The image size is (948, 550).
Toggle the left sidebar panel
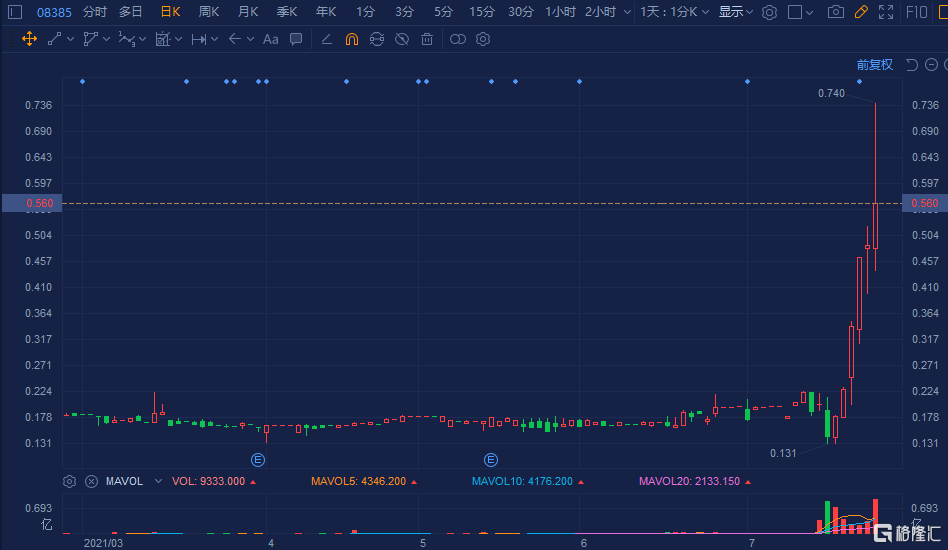15,12
